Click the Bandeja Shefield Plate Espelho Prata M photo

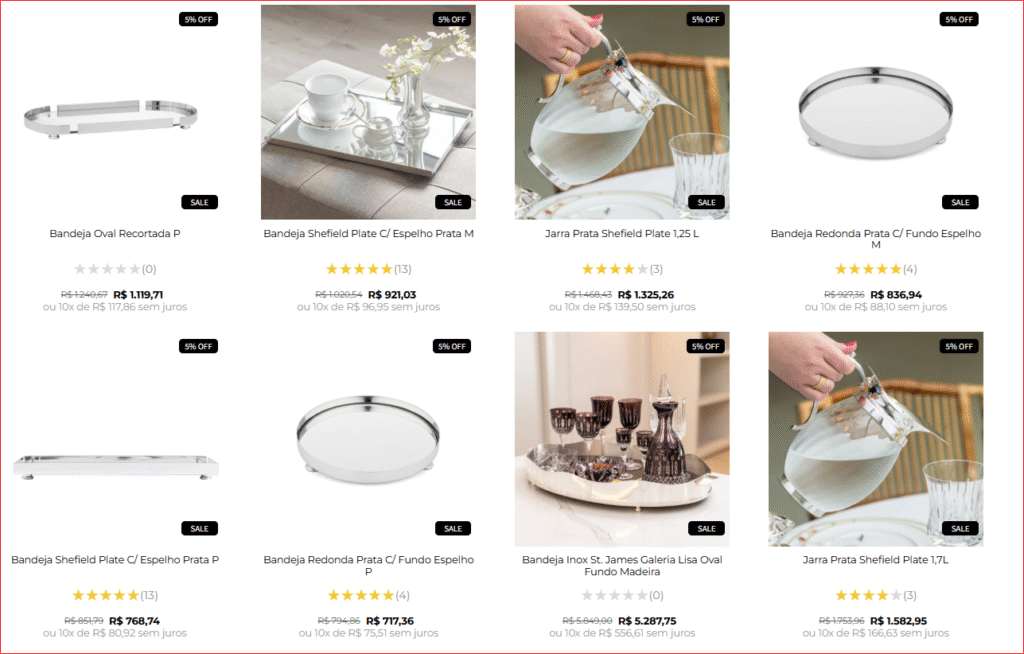pyautogui.click(x=368, y=112)
